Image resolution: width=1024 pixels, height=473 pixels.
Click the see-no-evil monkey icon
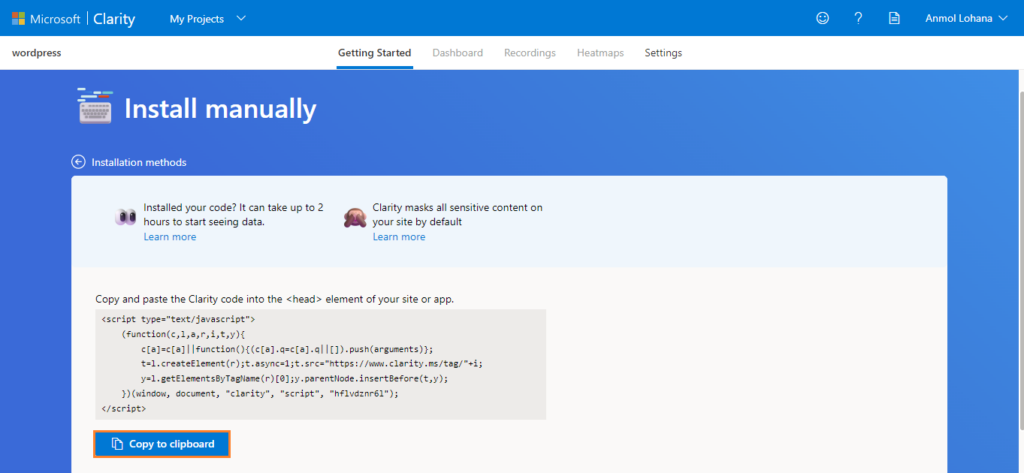point(354,218)
